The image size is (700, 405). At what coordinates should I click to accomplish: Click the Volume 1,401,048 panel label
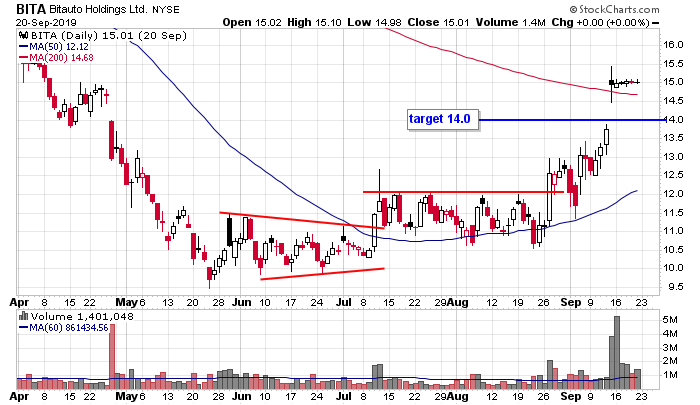tap(82, 317)
